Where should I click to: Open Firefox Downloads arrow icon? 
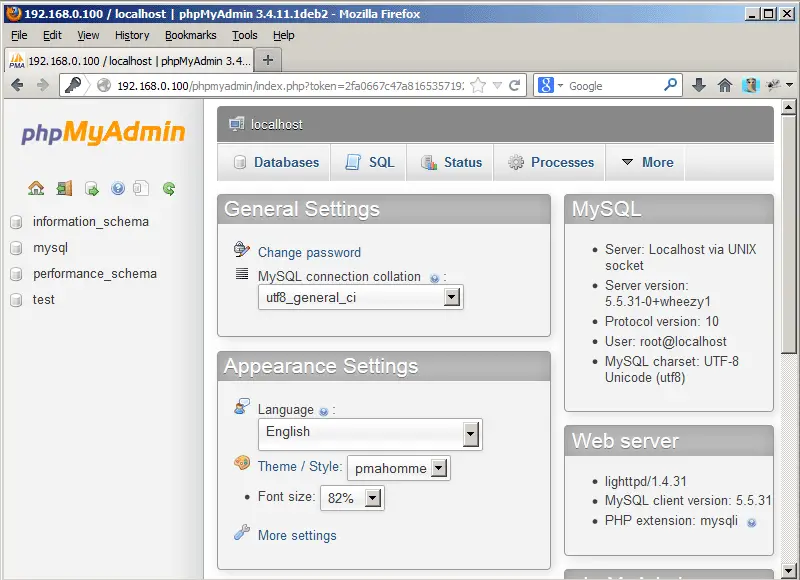click(x=699, y=85)
